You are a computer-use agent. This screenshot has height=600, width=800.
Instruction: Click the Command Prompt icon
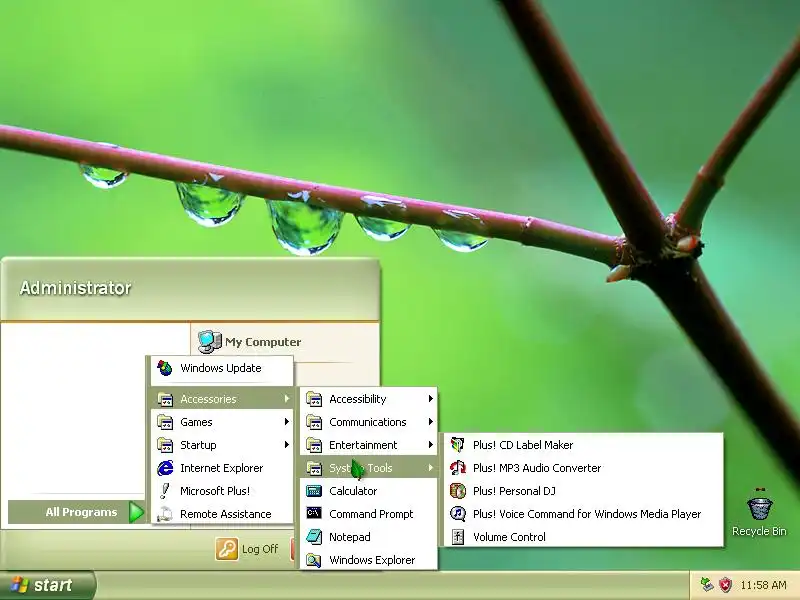click(314, 513)
